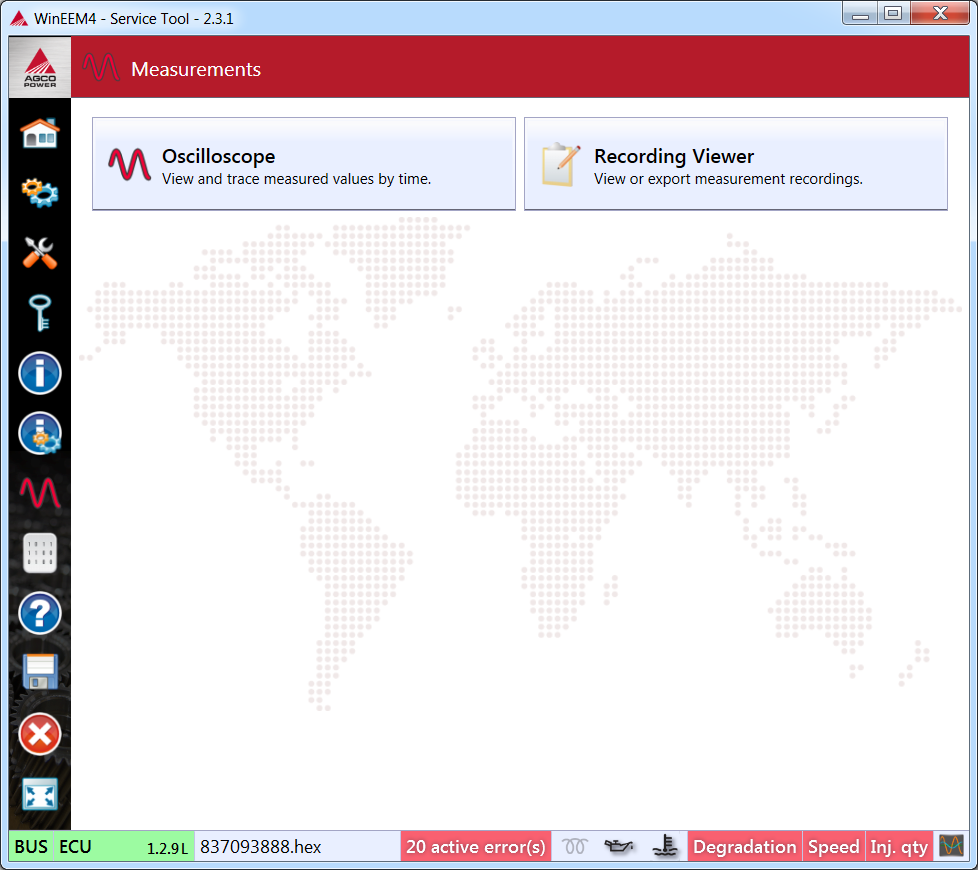Click the coolant temperature status icon
This screenshot has height=870, width=978.
pyautogui.click(x=664, y=847)
